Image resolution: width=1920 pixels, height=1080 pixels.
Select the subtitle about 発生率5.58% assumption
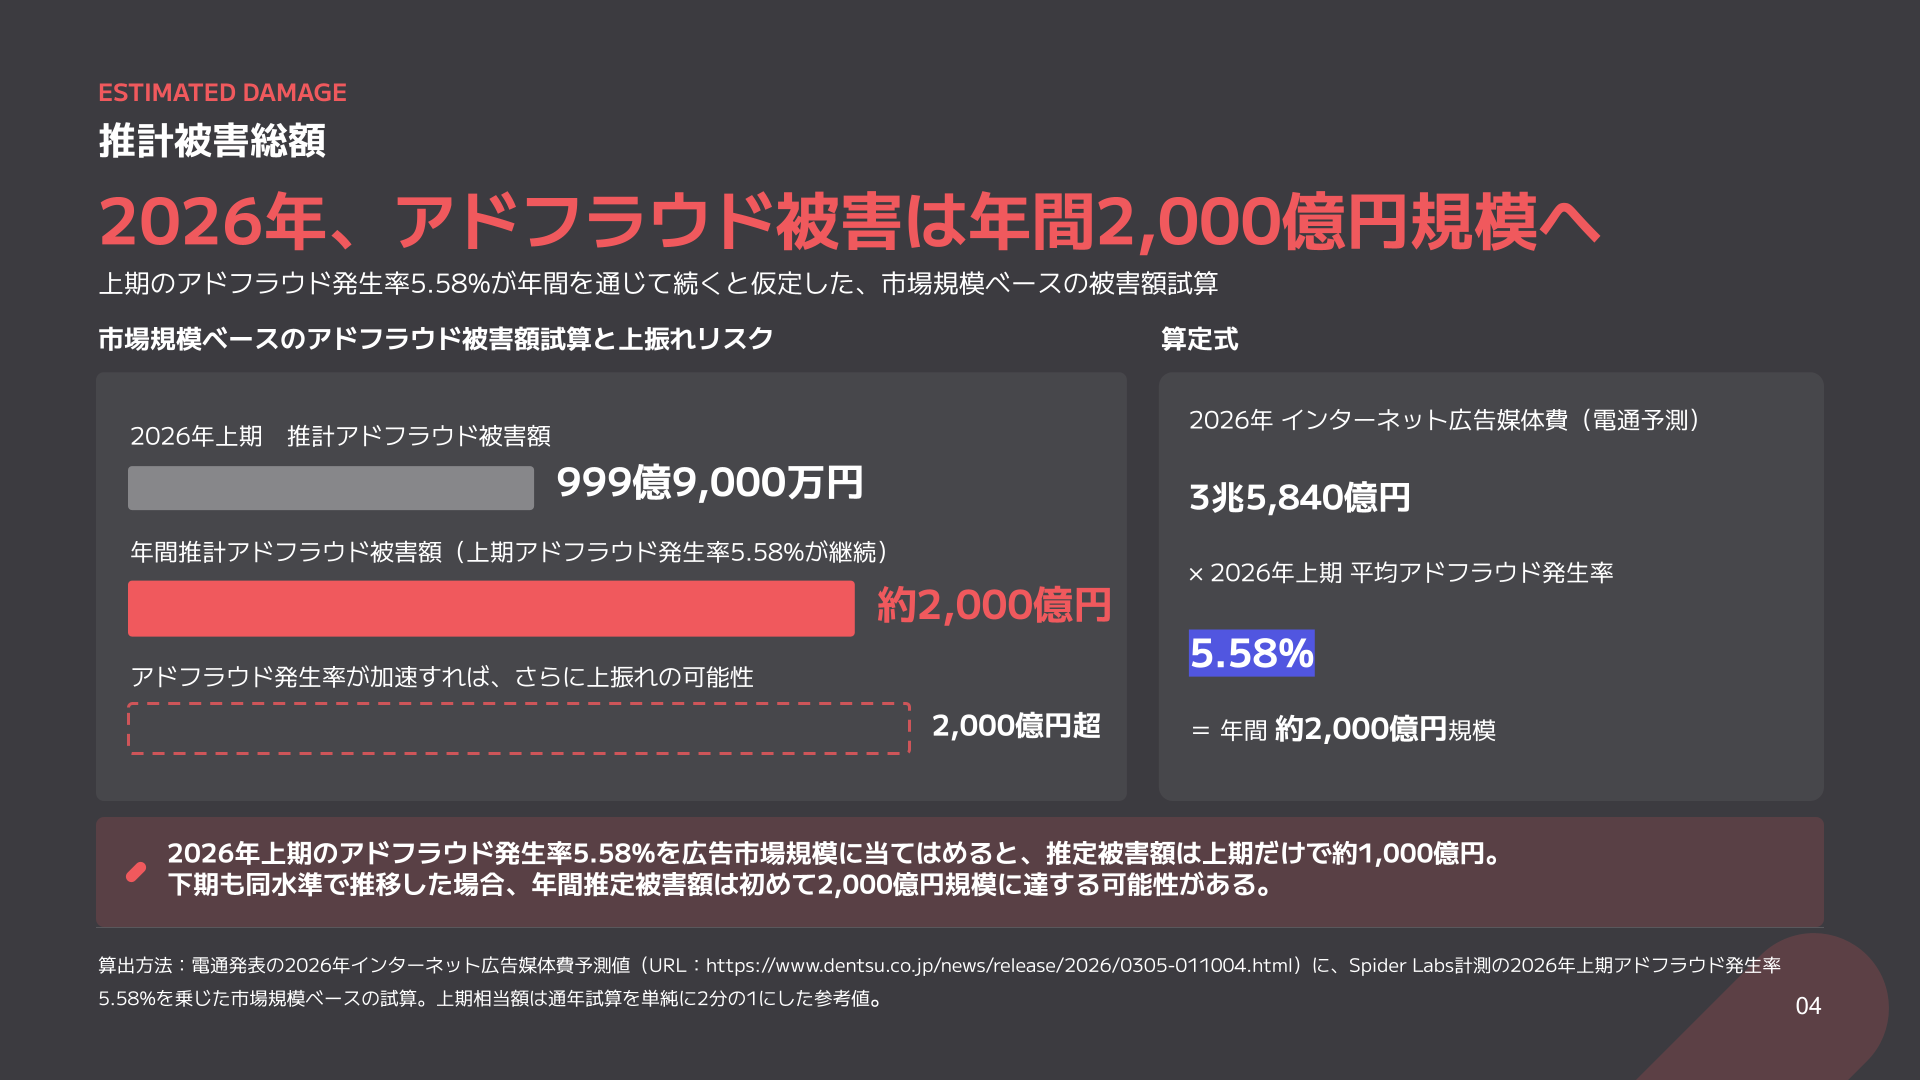pos(658,284)
